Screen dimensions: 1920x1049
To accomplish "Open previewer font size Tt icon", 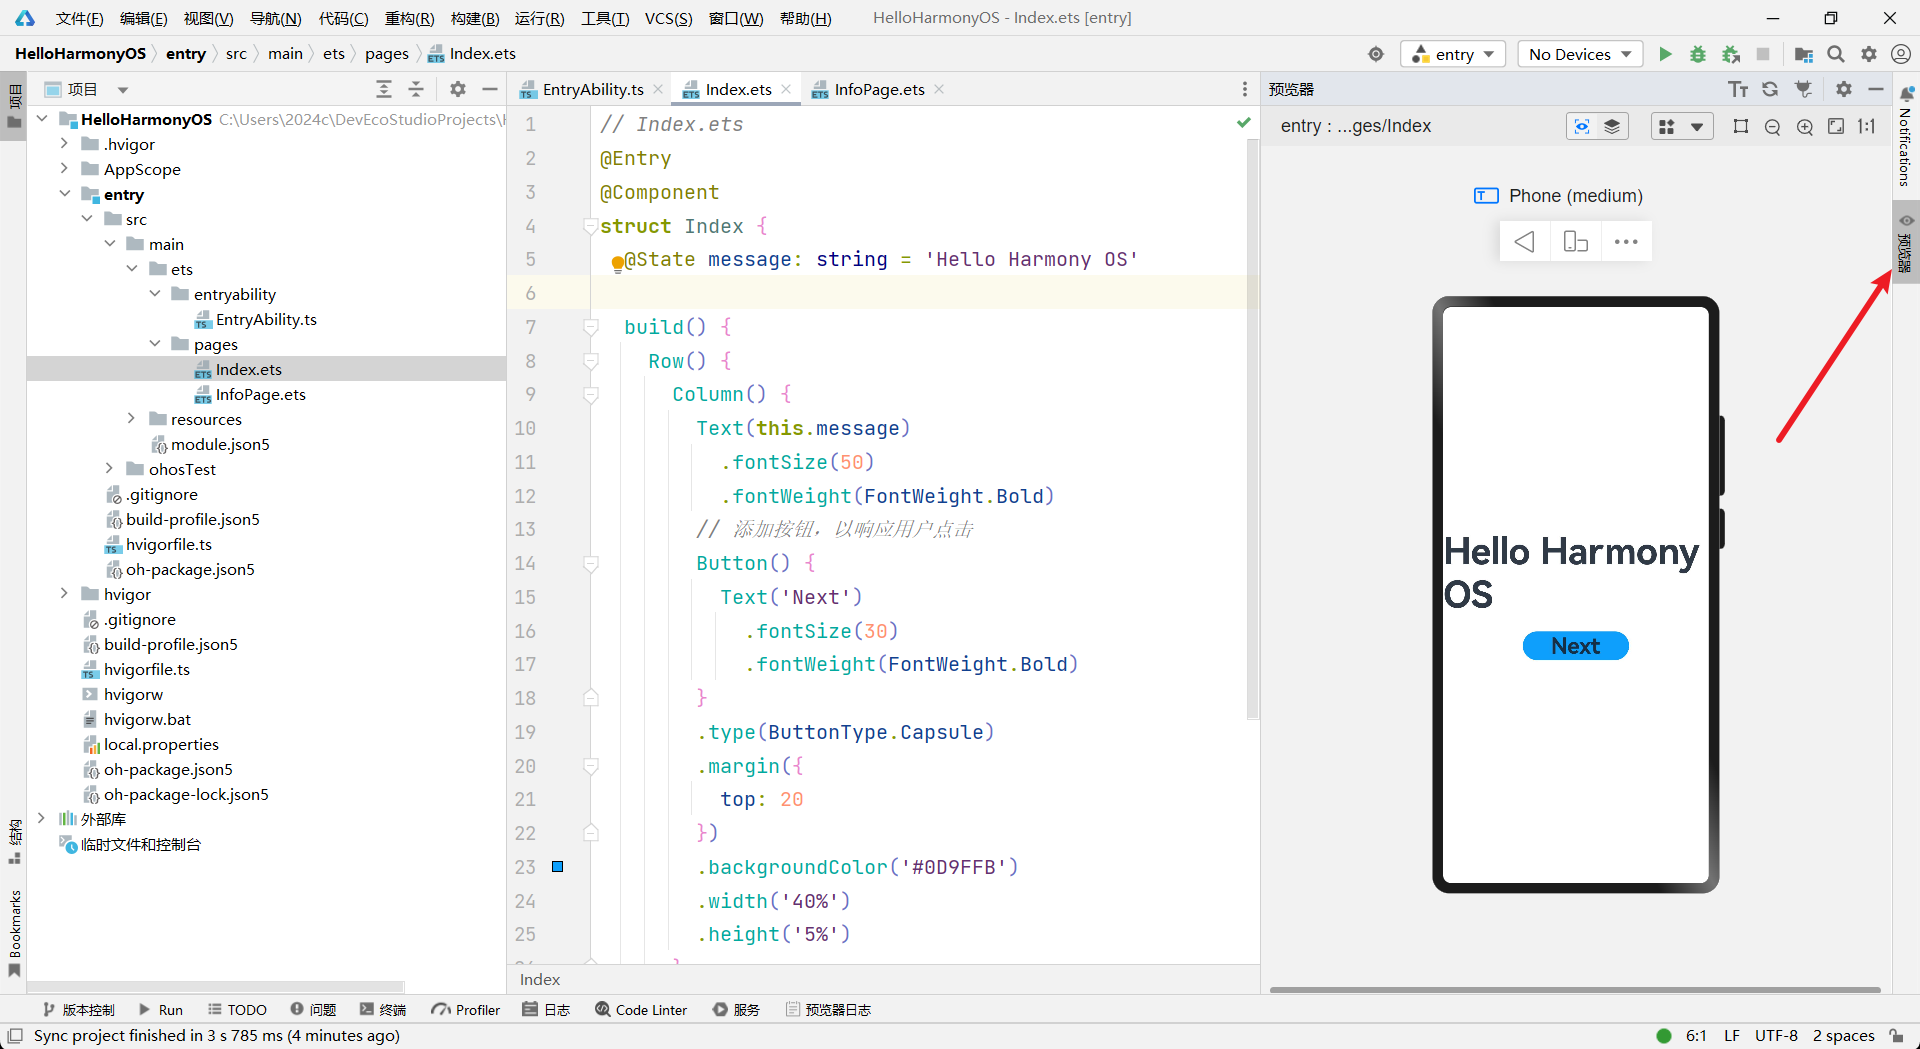I will pyautogui.click(x=1738, y=89).
